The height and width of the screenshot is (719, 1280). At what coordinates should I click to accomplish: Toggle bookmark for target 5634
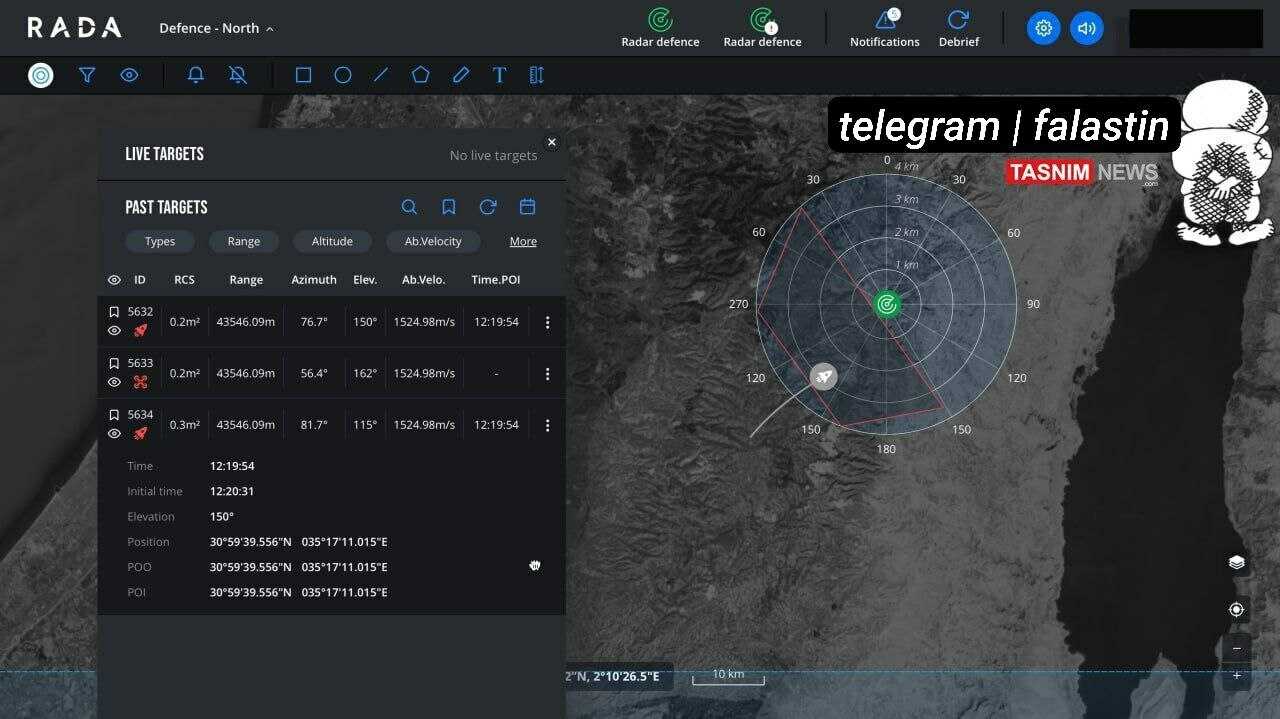114,415
